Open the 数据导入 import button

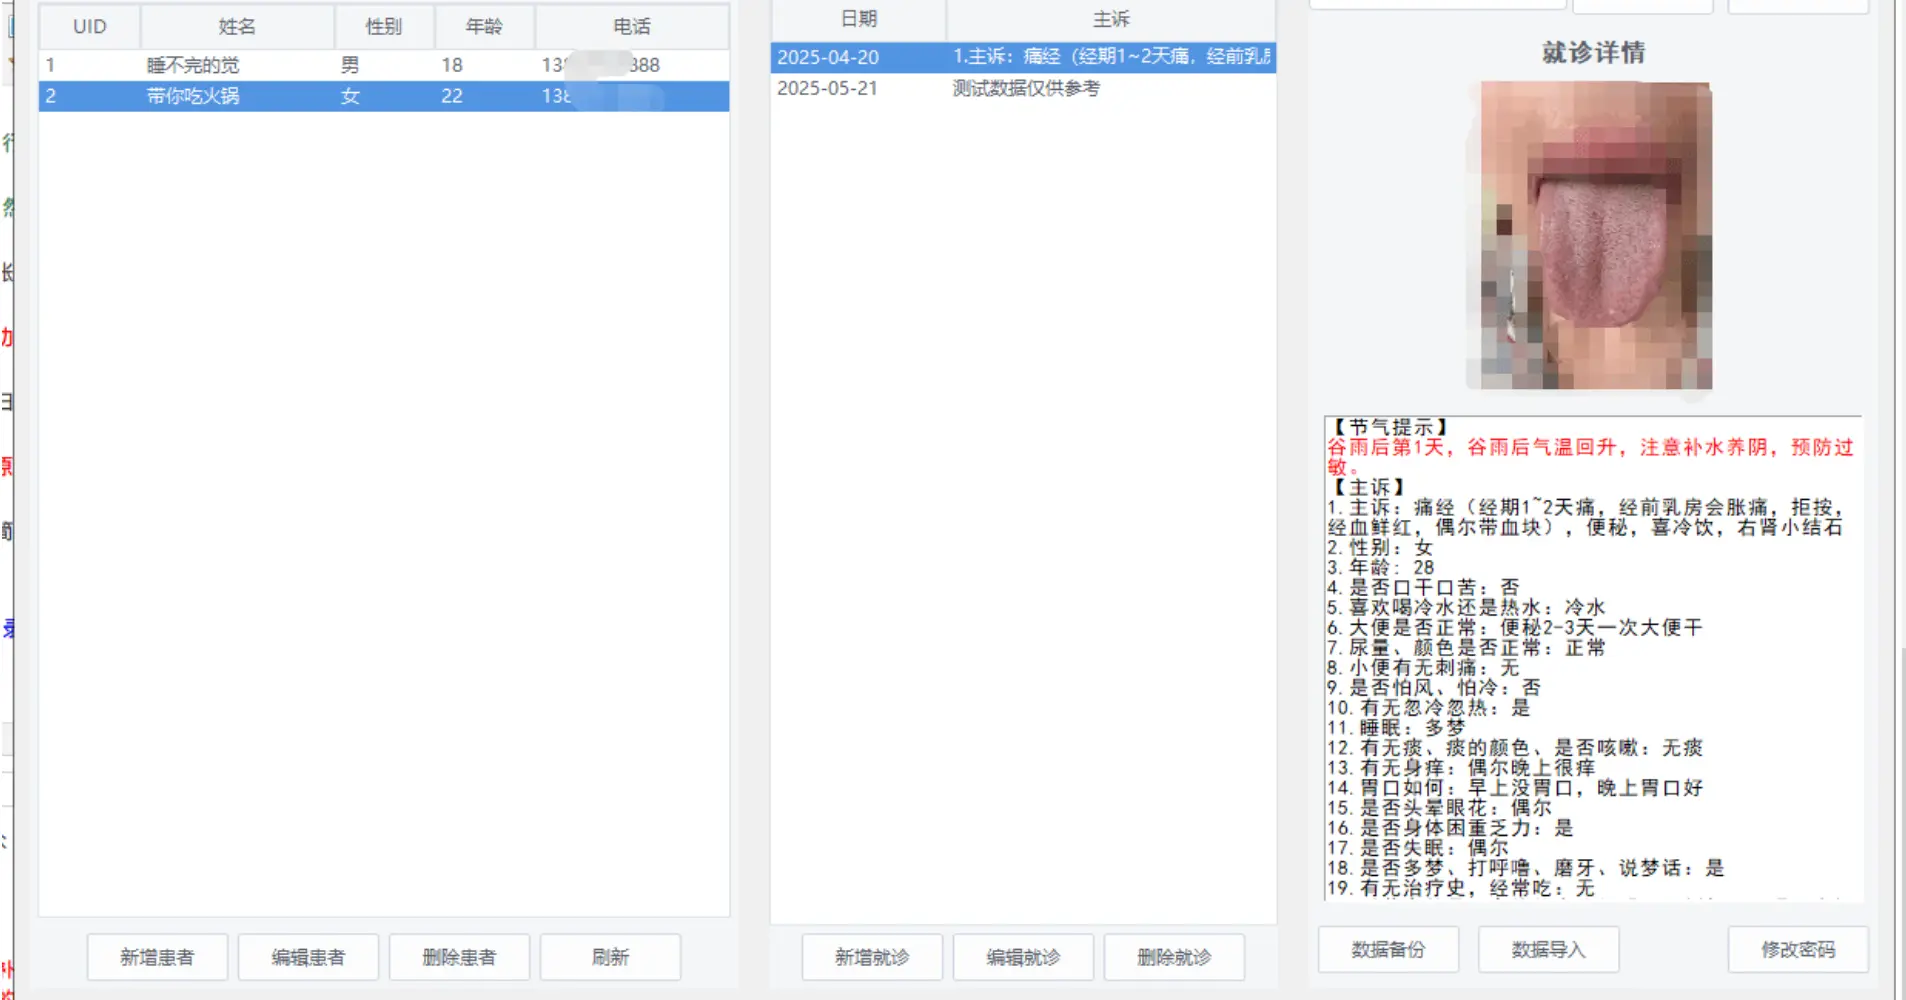(1548, 949)
